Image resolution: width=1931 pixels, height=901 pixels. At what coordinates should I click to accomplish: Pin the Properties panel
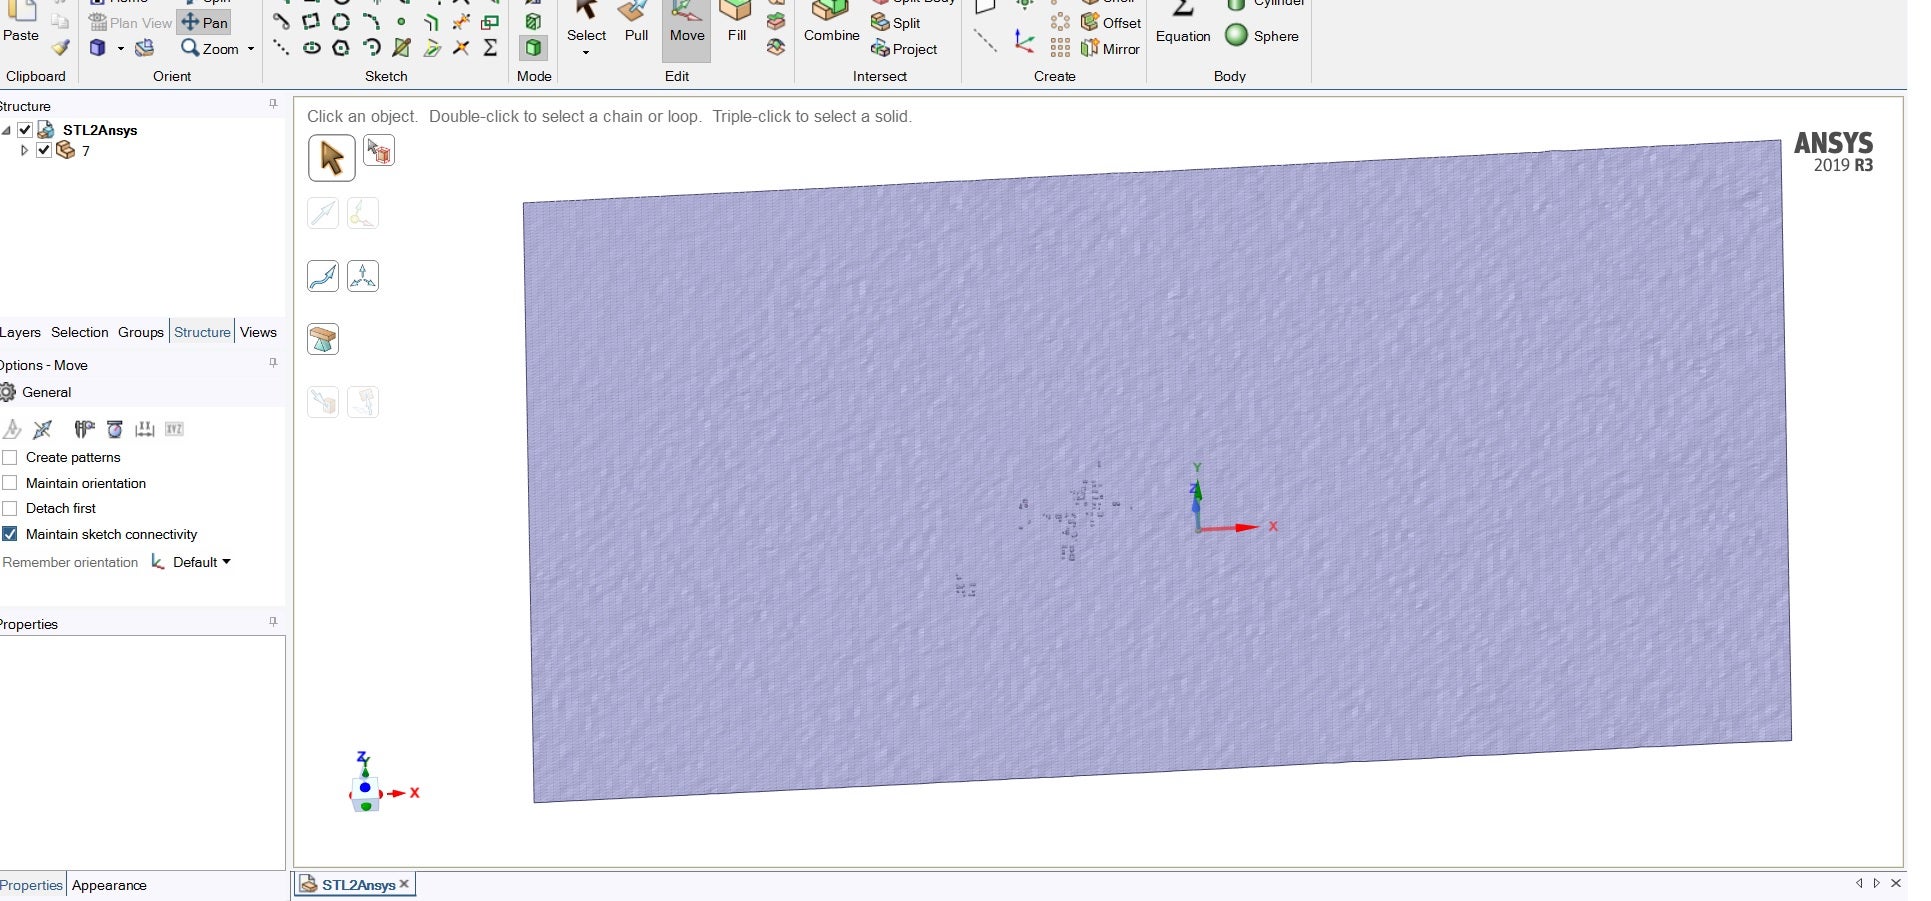click(x=273, y=621)
